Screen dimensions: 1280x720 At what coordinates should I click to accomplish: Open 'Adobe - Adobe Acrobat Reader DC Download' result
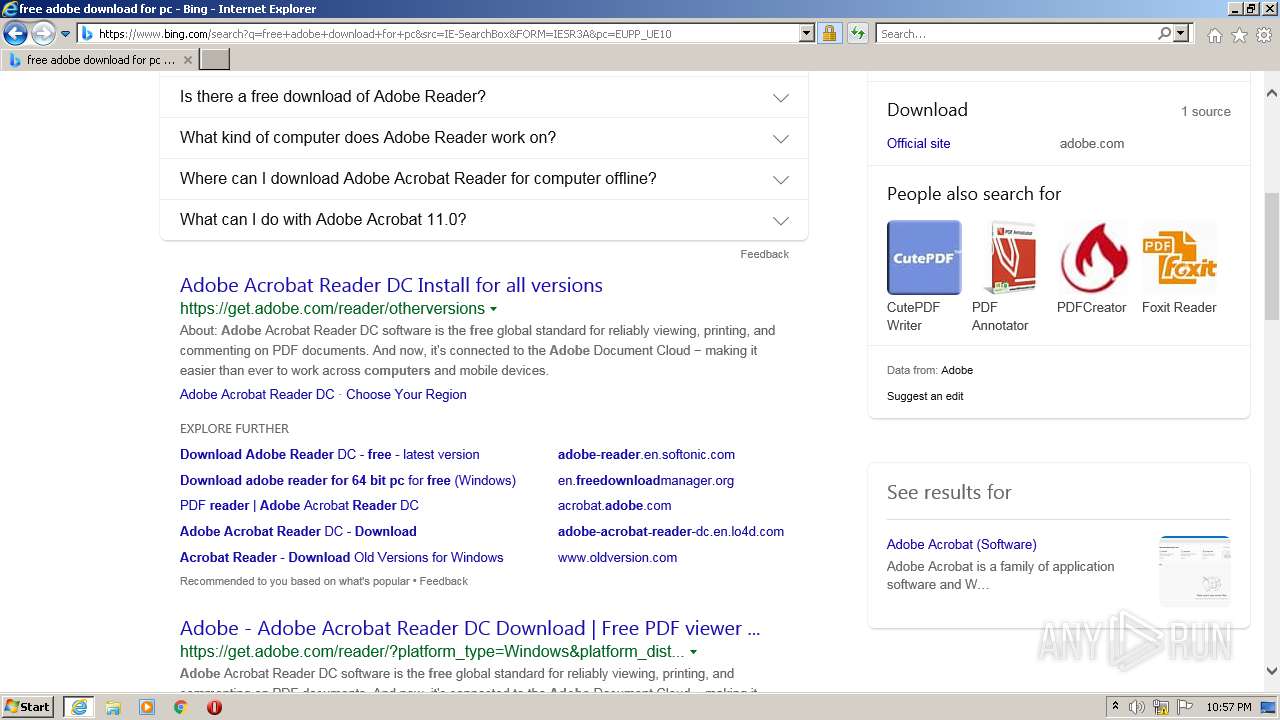470,628
